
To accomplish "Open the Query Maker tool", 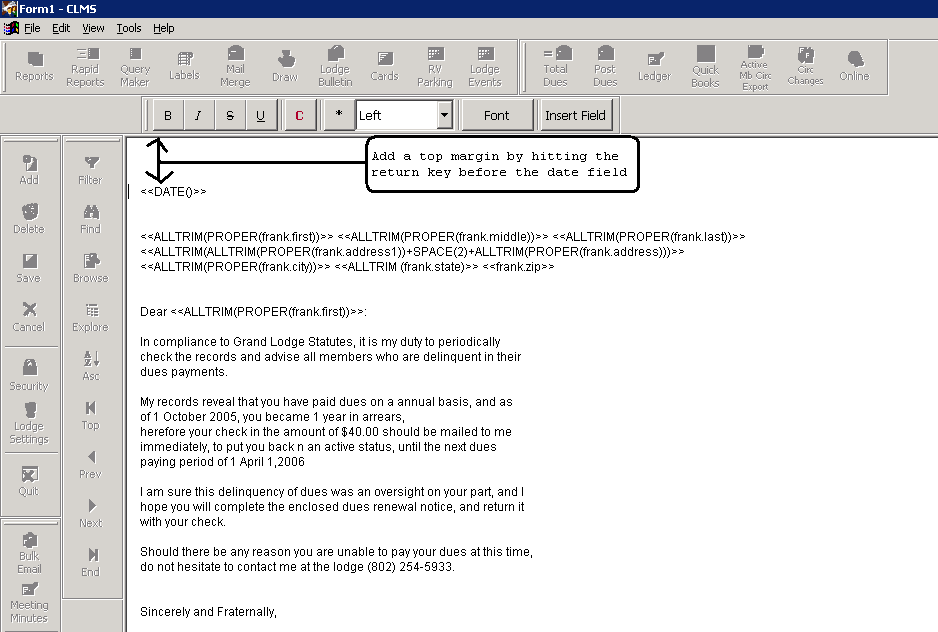I will coord(135,66).
